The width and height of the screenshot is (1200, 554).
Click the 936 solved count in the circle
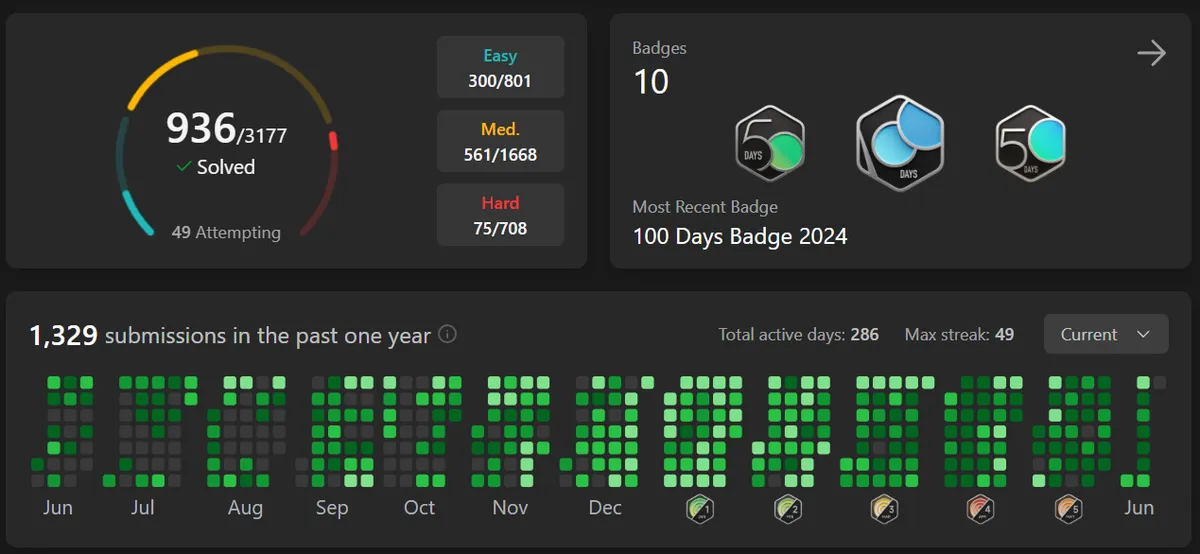(x=200, y=128)
